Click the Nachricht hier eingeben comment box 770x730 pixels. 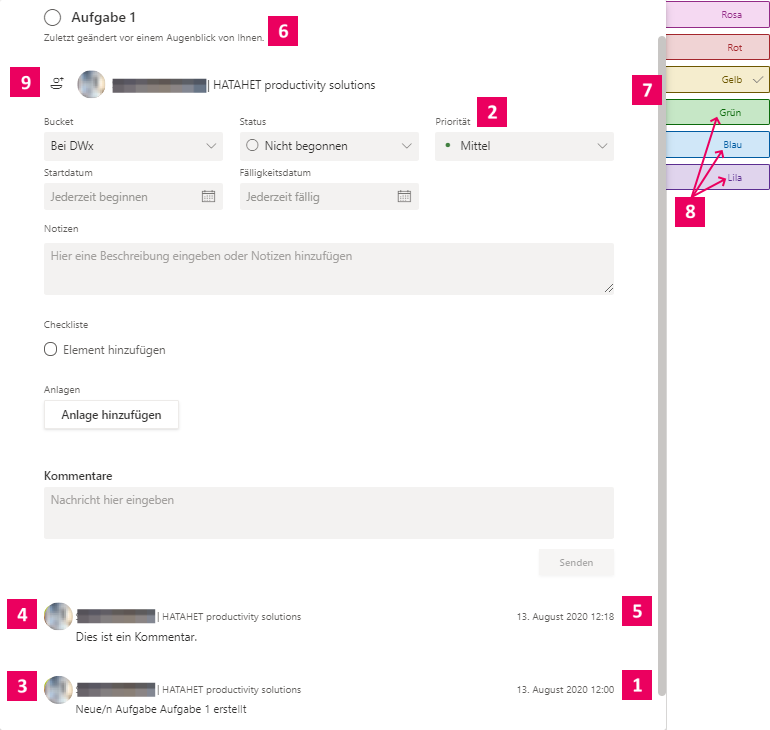point(329,513)
